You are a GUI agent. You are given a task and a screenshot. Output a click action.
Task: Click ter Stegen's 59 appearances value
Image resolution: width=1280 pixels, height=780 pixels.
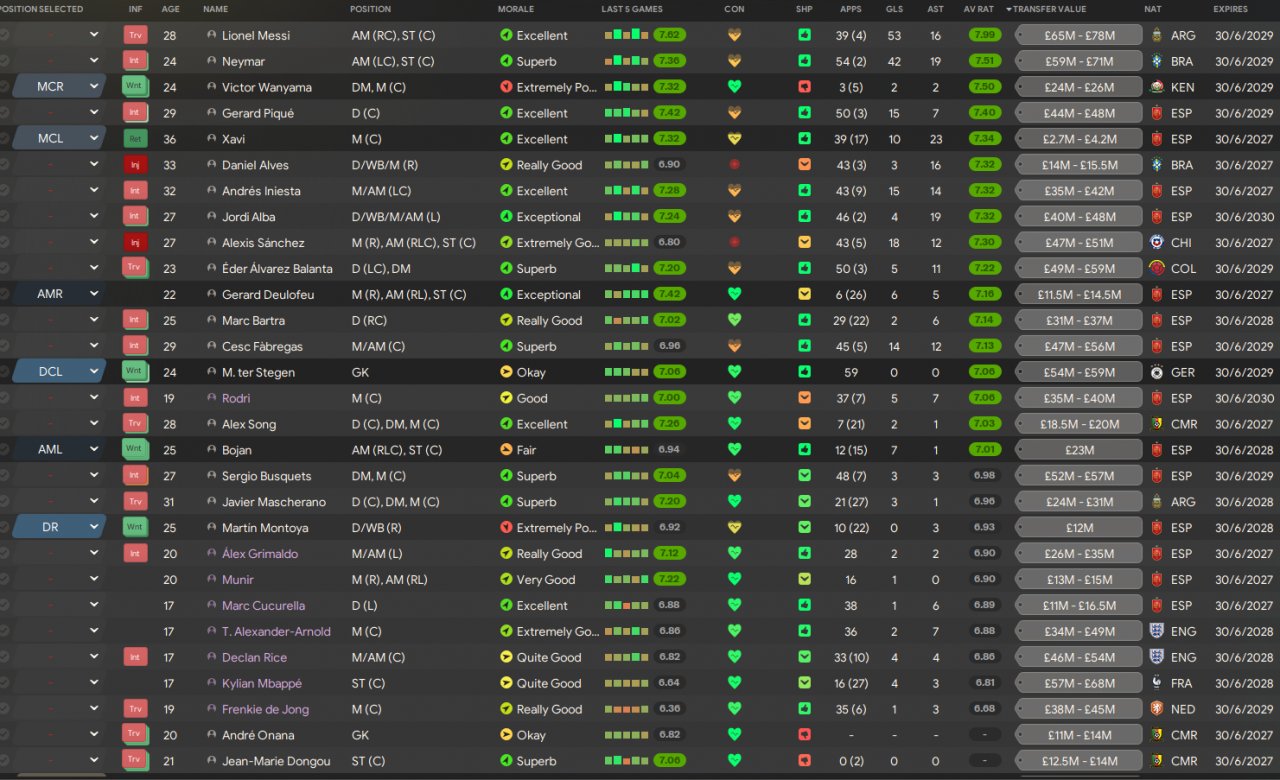[851, 372]
